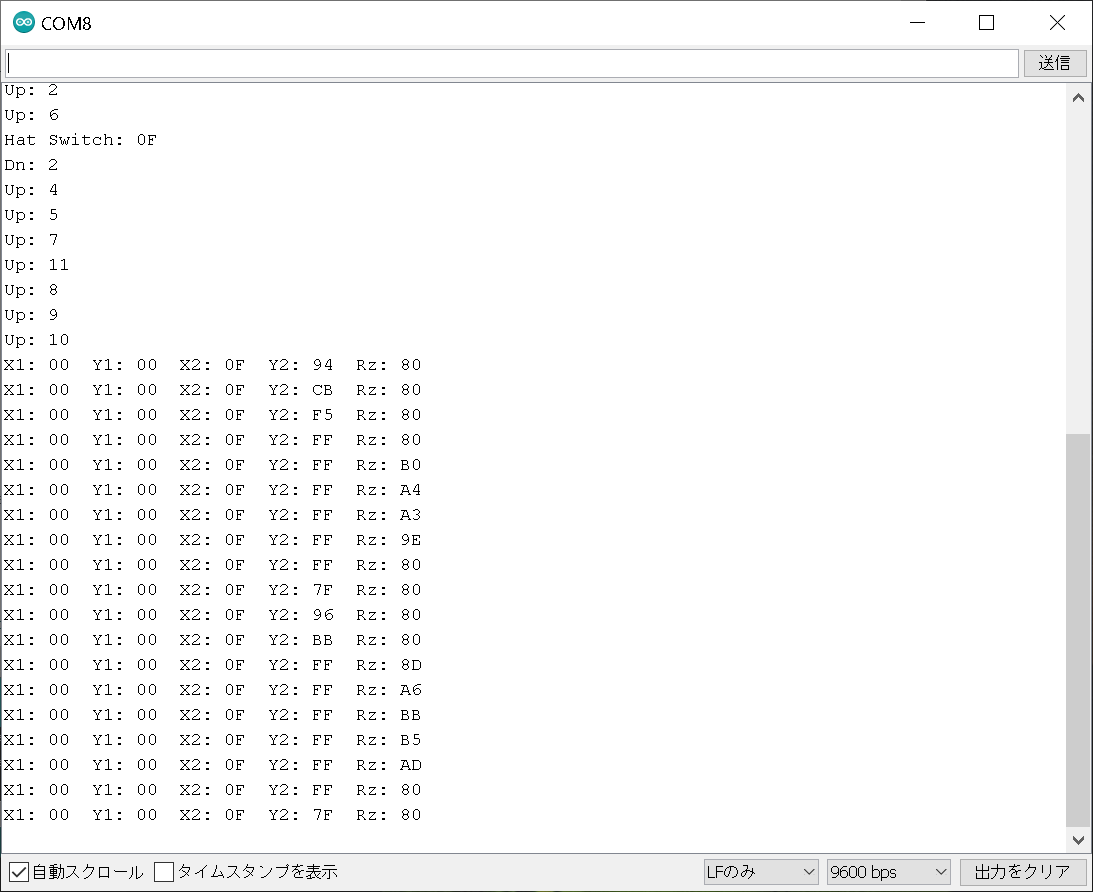Screen dimensions: 1093x892
Task: Click the Y2 value '94'
Action: pos(323,365)
